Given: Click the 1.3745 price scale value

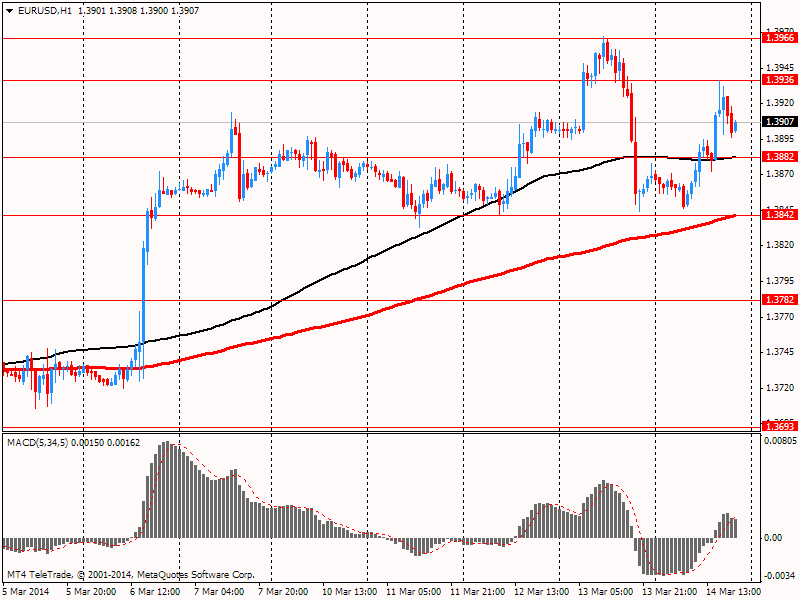Looking at the screenshot, I should click(x=781, y=352).
